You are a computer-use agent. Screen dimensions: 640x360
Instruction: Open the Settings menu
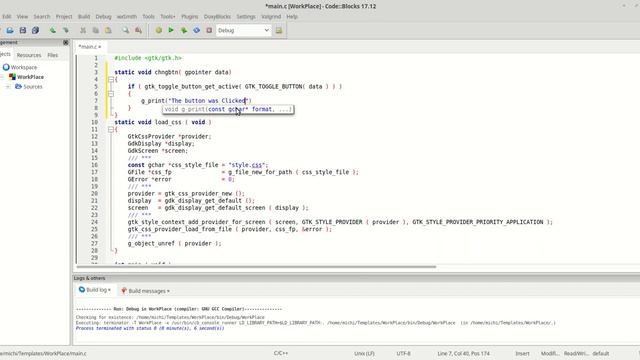[x=246, y=17]
